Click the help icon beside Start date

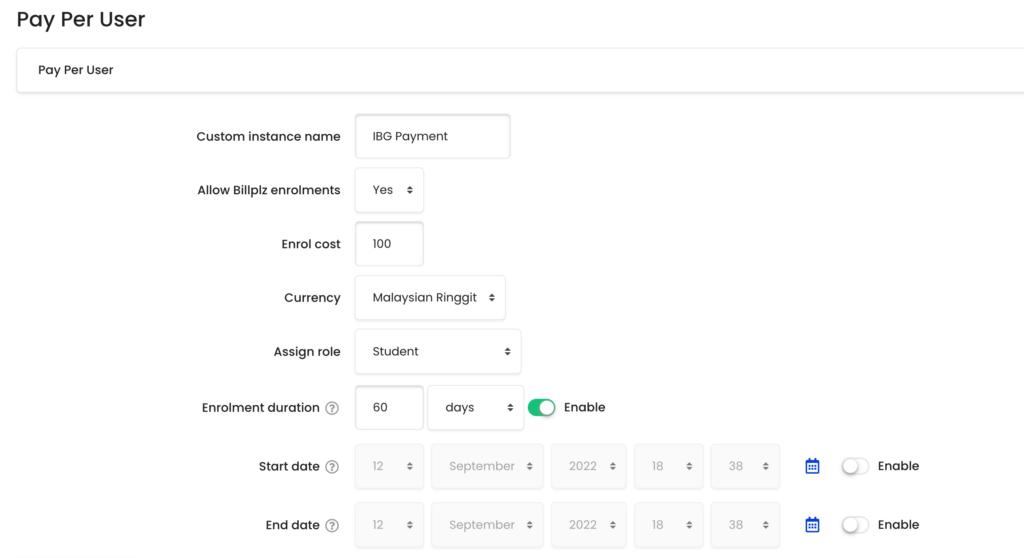click(x=332, y=467)
